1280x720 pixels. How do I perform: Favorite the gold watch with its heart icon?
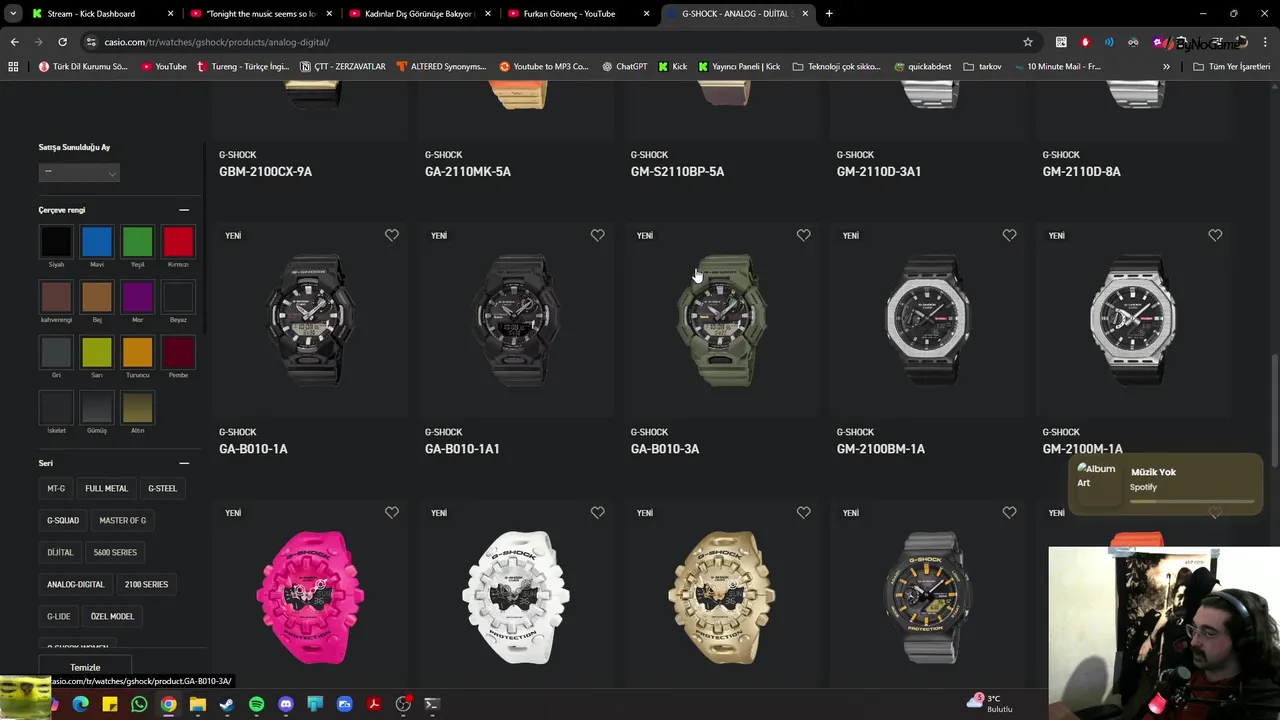pyautogui.click(x=804, y=512)
